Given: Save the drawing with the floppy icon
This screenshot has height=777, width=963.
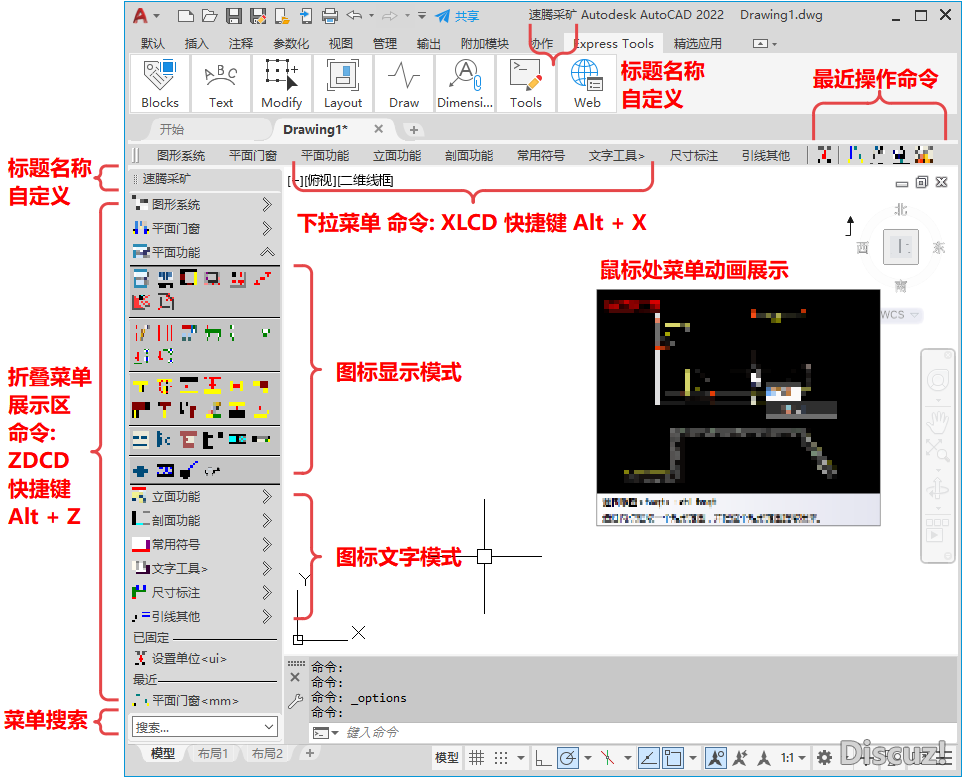Looking at the screenshot, I should click(x=233, y=16).
